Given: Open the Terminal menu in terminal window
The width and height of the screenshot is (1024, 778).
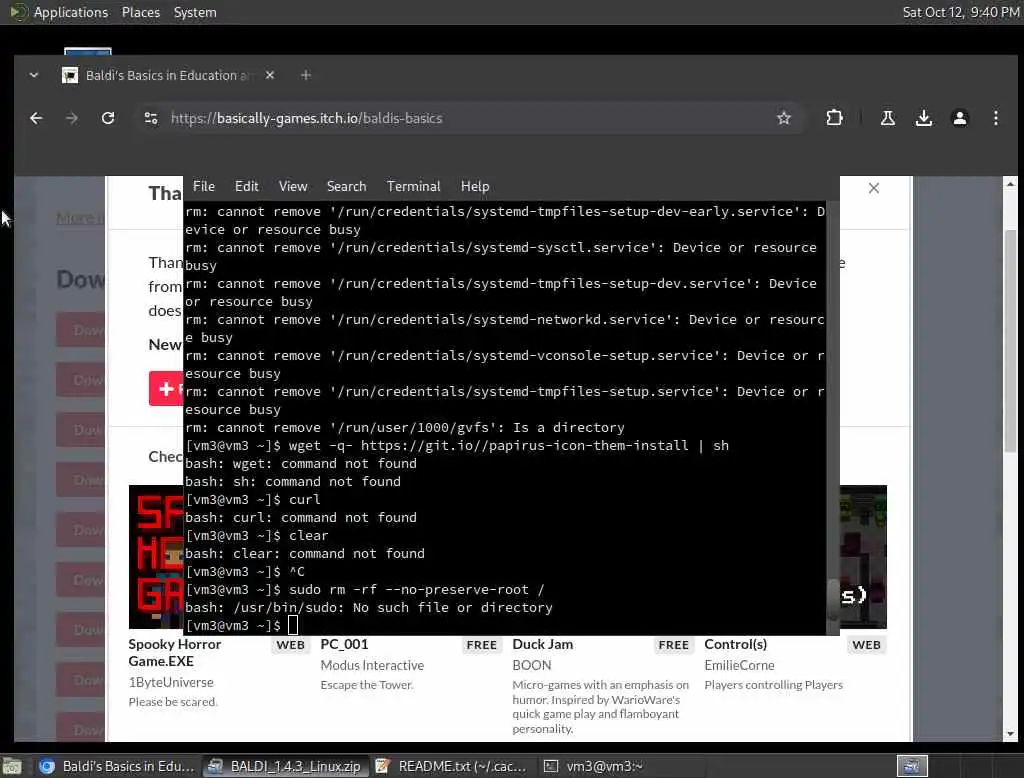Looking at the screenshot, I should click(413, 186).
